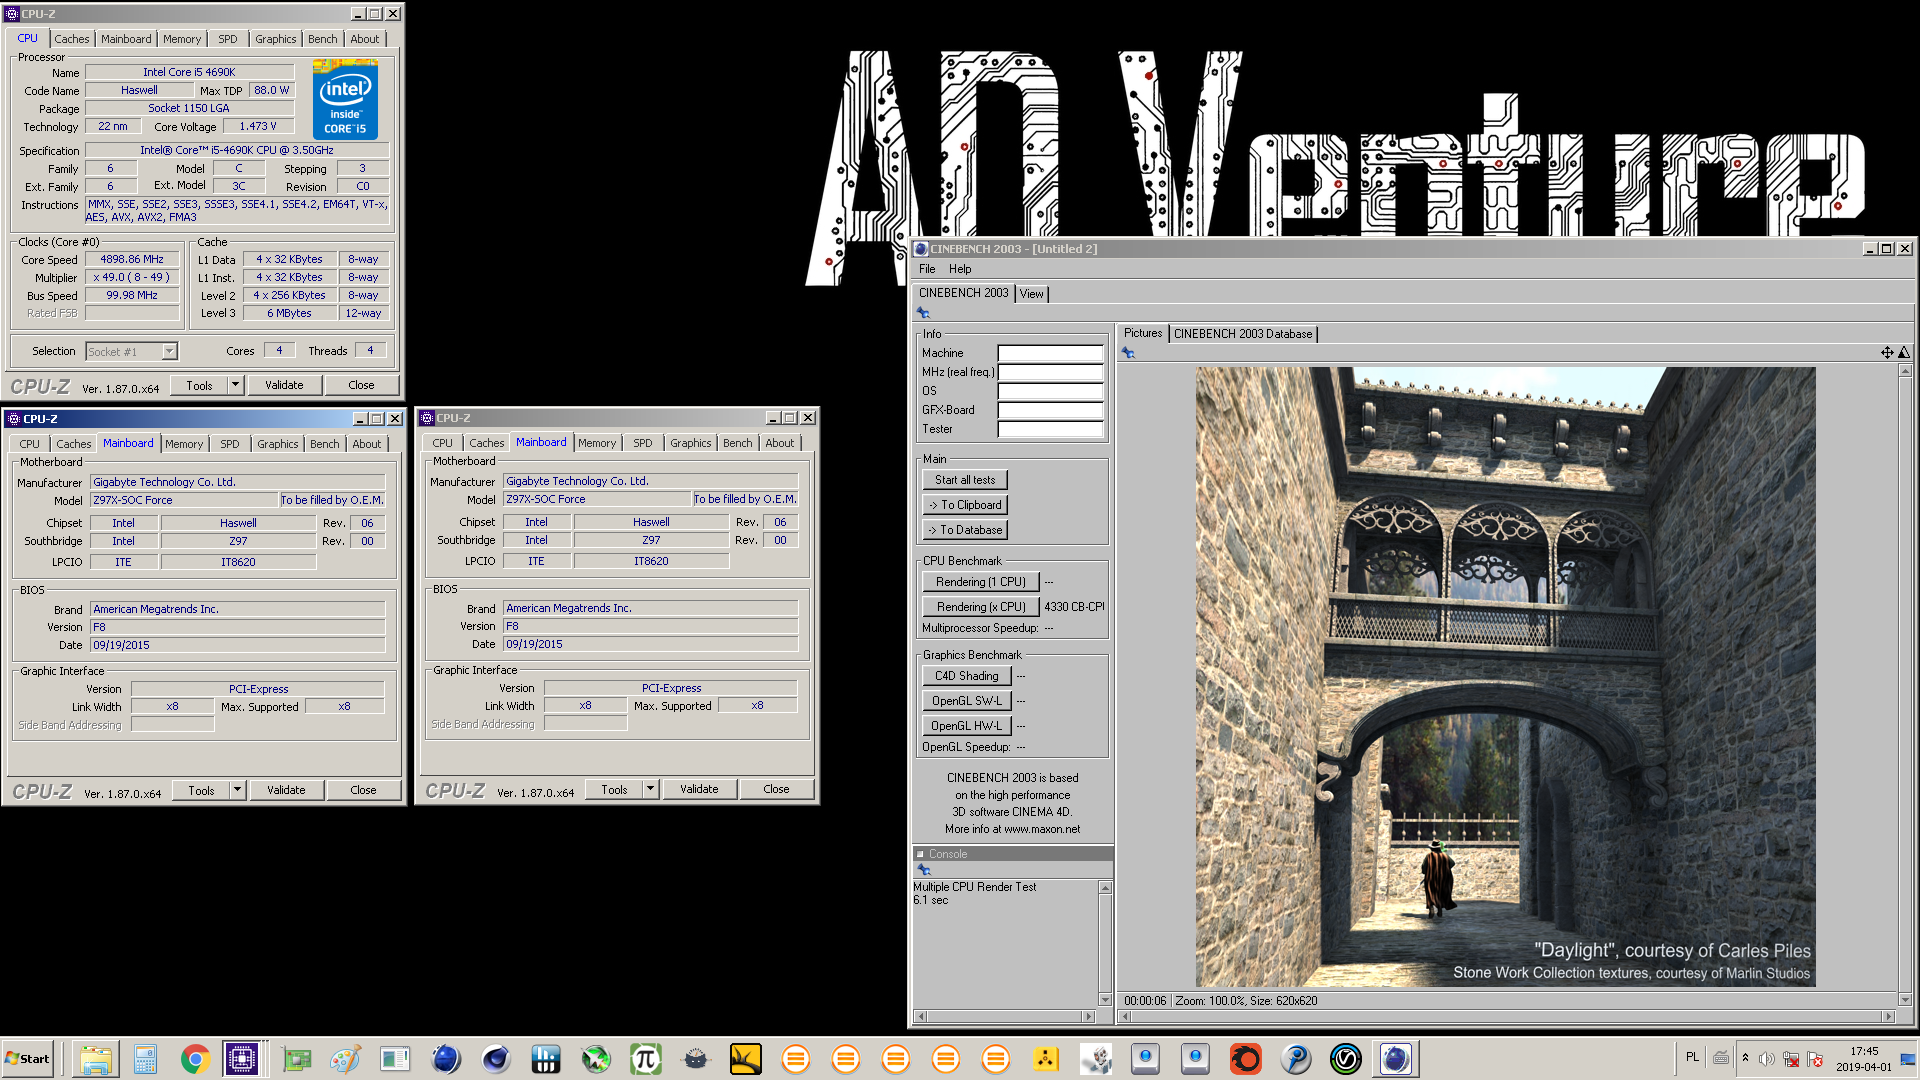Open Memory tab in top CPU-Z window

[182, 39]
